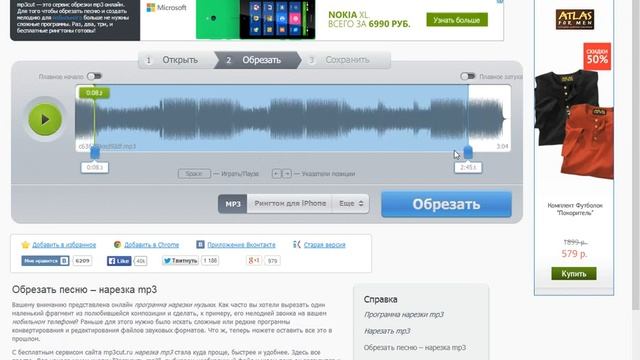Open step 1 Открыть tab

tap(176, 60)
